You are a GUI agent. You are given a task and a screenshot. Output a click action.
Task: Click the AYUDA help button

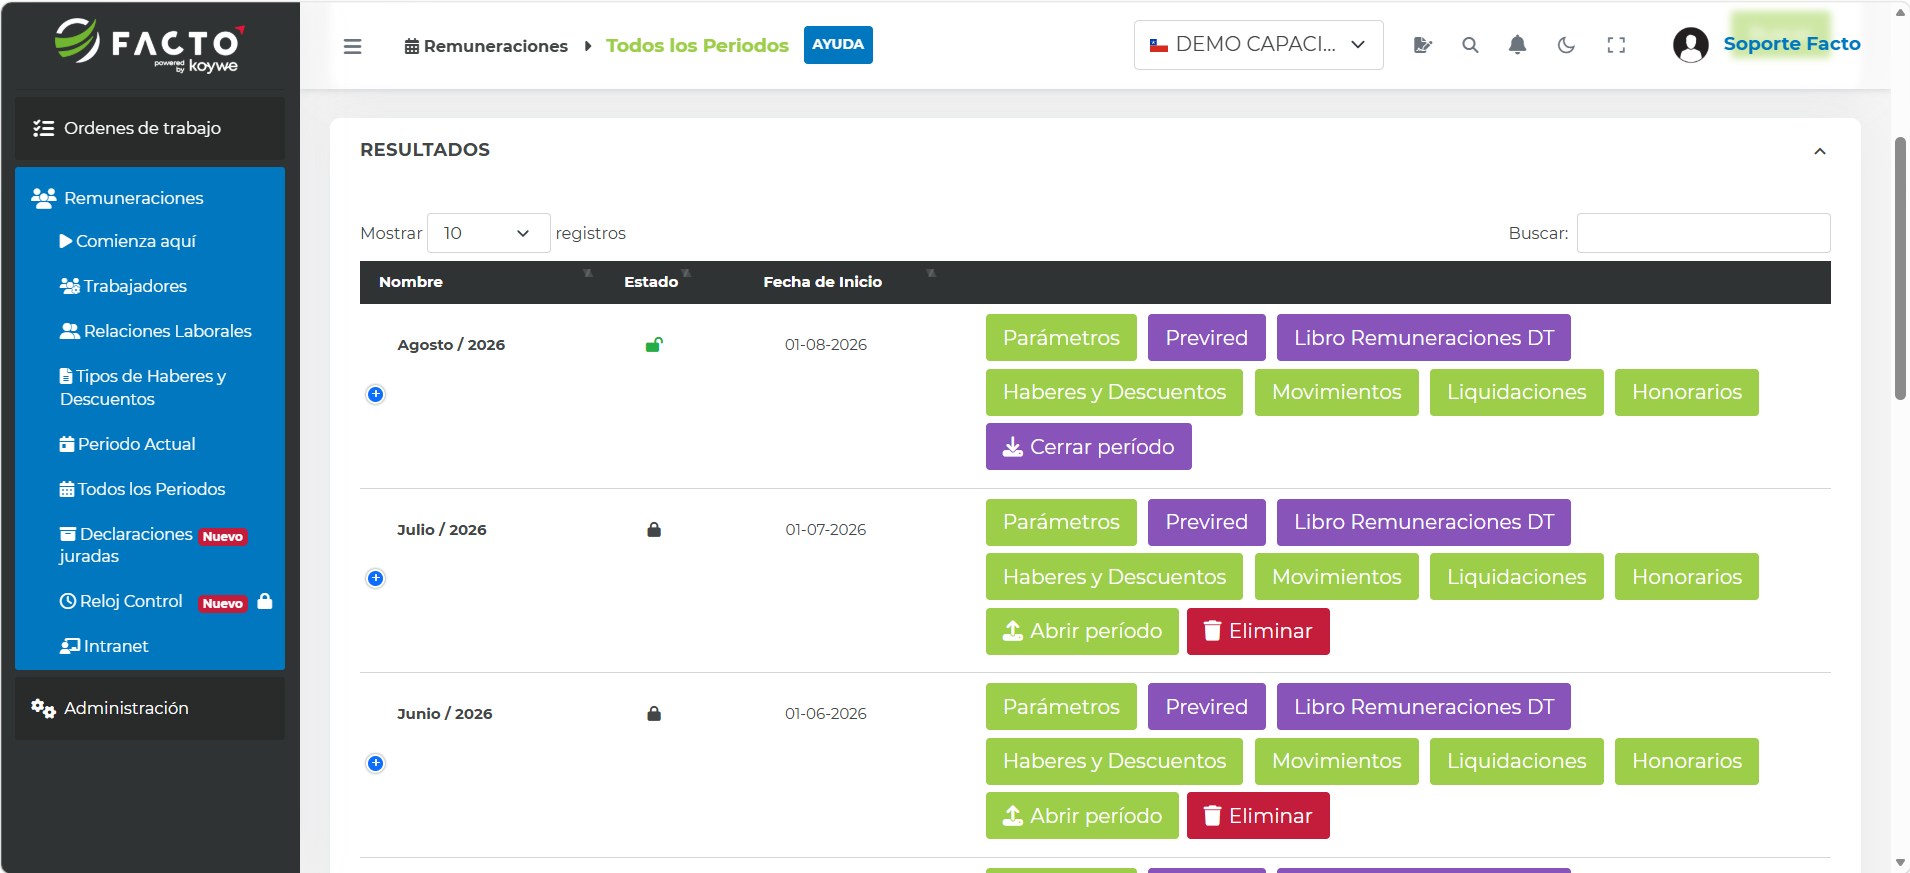tap(838, 45)
